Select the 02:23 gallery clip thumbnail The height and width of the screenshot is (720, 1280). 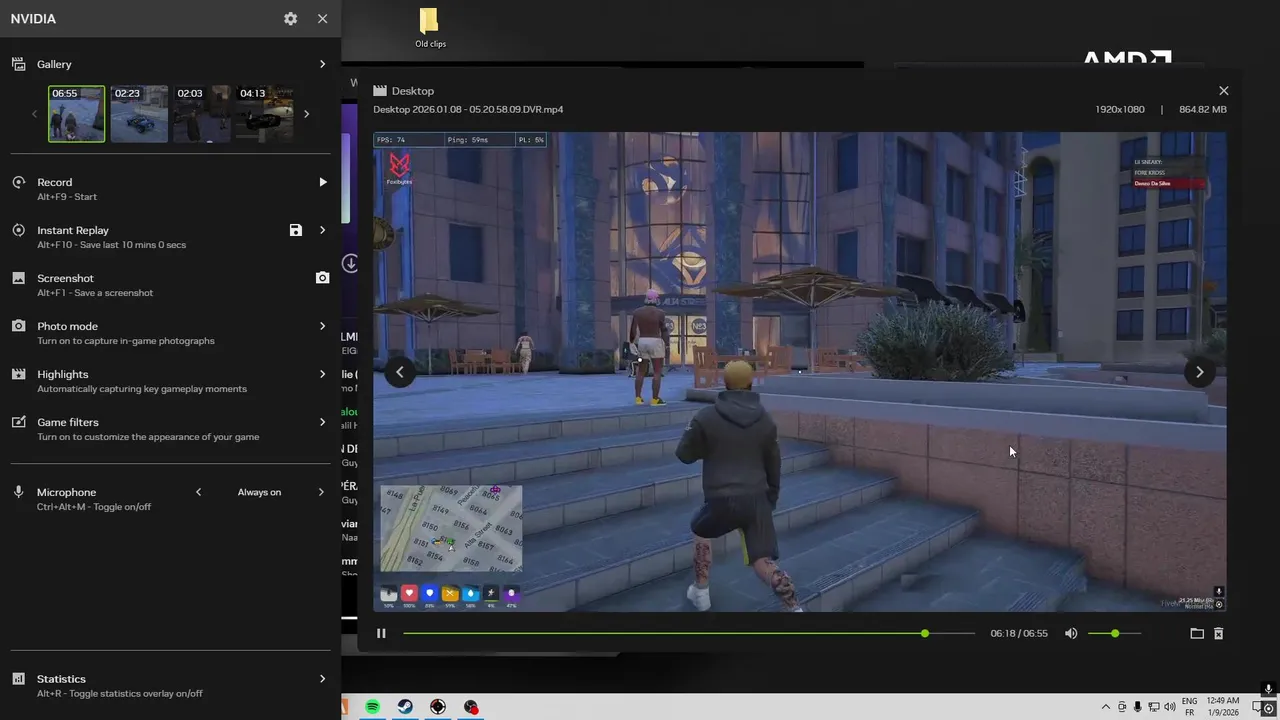coord(139,114)
